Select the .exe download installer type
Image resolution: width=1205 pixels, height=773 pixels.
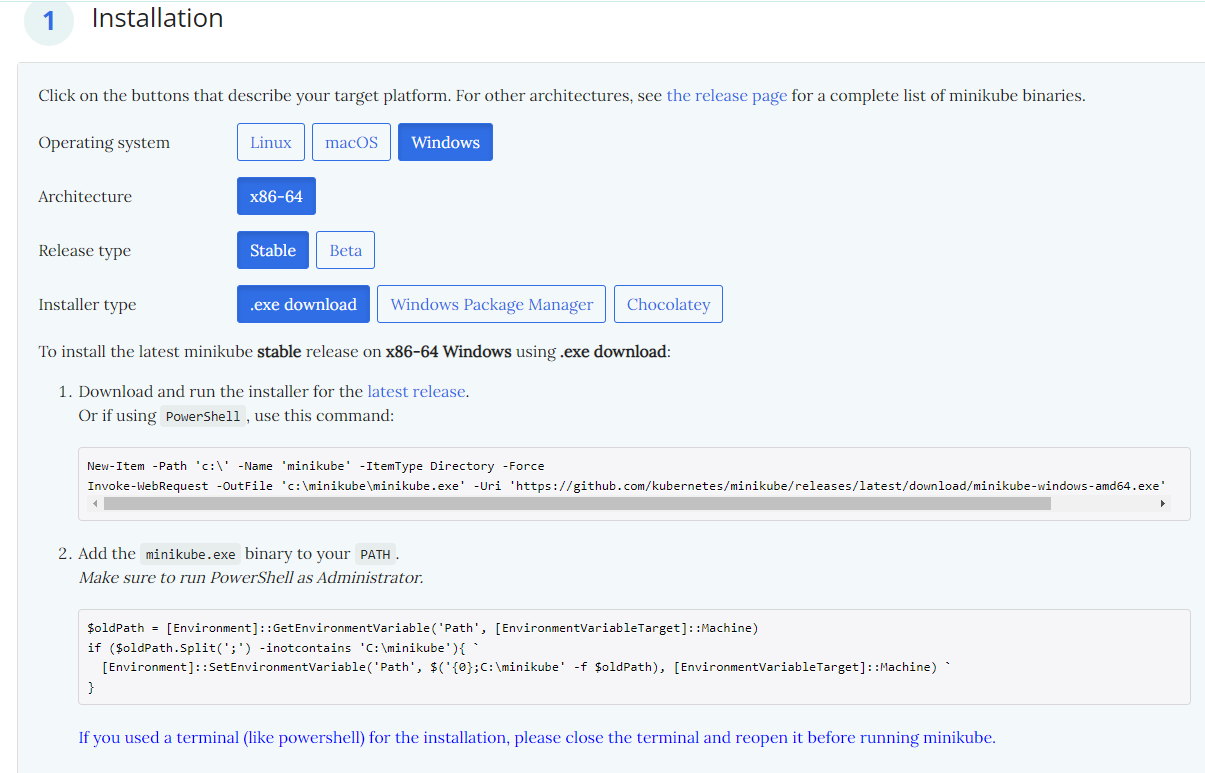tap(303, 304)
